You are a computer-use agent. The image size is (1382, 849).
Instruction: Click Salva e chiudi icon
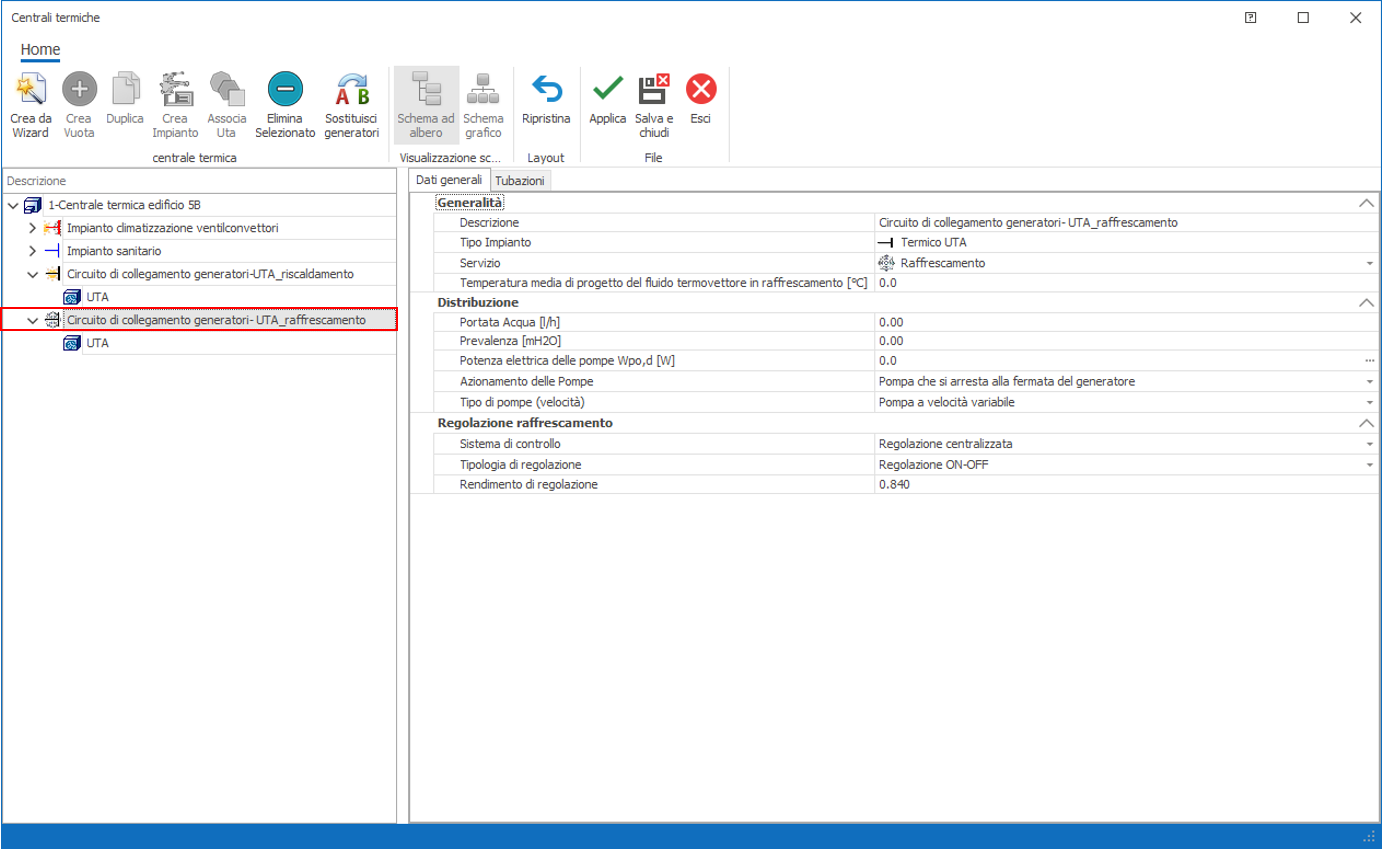654,91
